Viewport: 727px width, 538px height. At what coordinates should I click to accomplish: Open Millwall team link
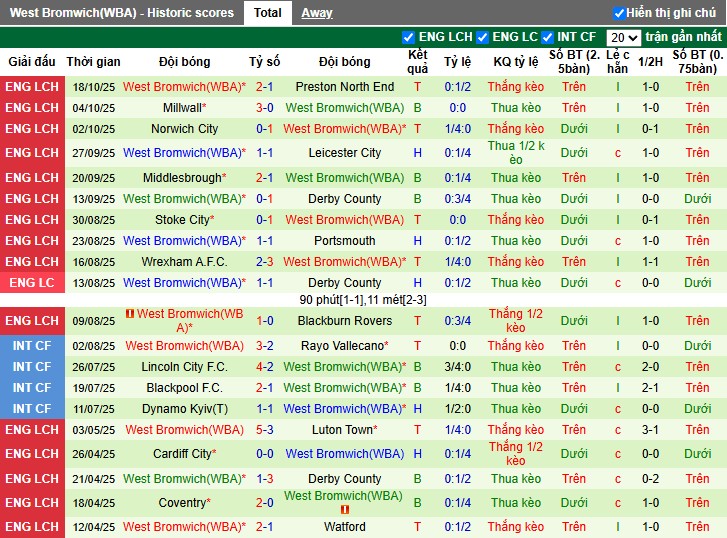click(182, 108)
